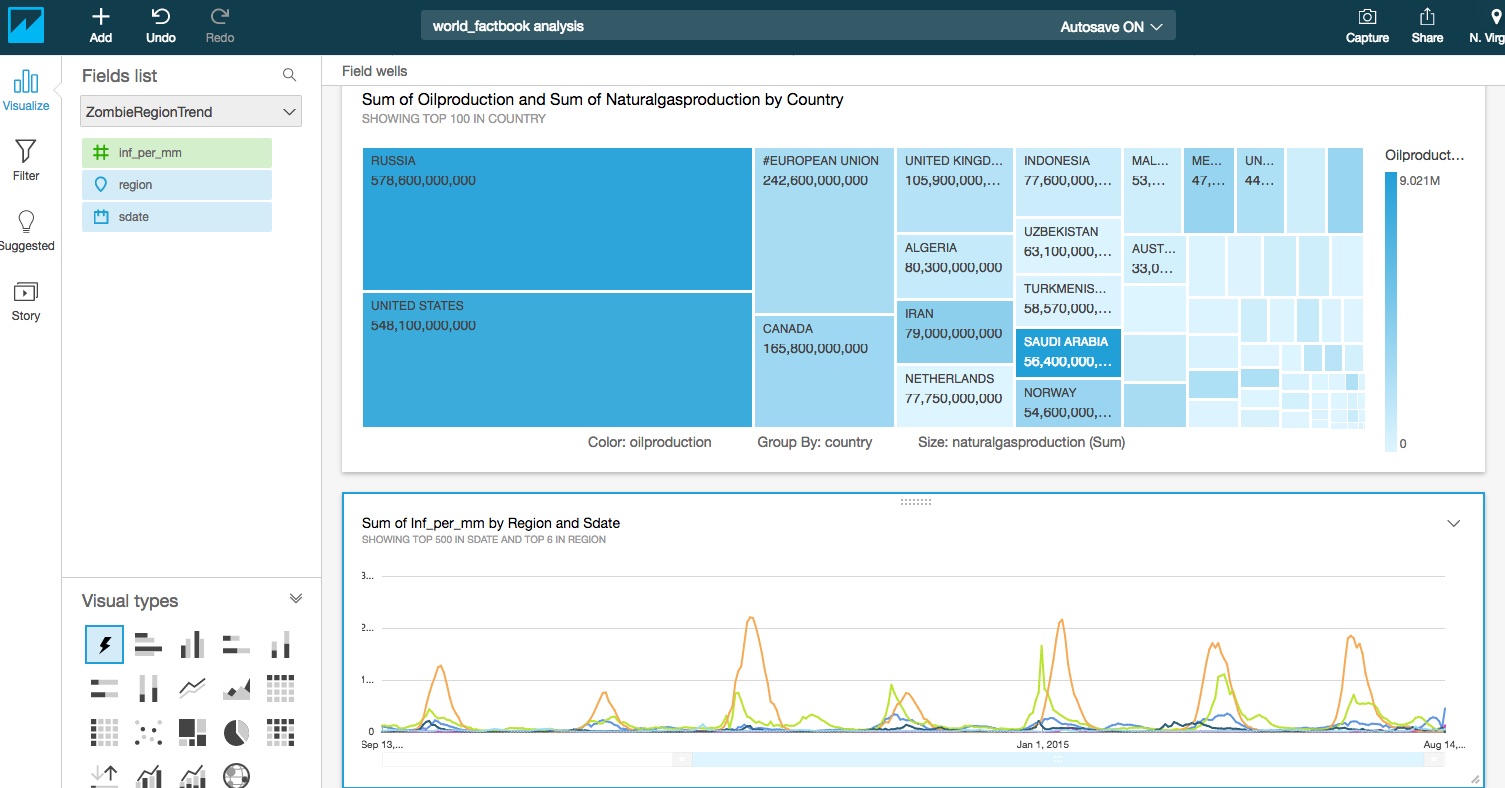The width and height of the screenshot is (1505, 788).
Task: Click the line chart resize corner handle
Action: (x=1475, y=779)
